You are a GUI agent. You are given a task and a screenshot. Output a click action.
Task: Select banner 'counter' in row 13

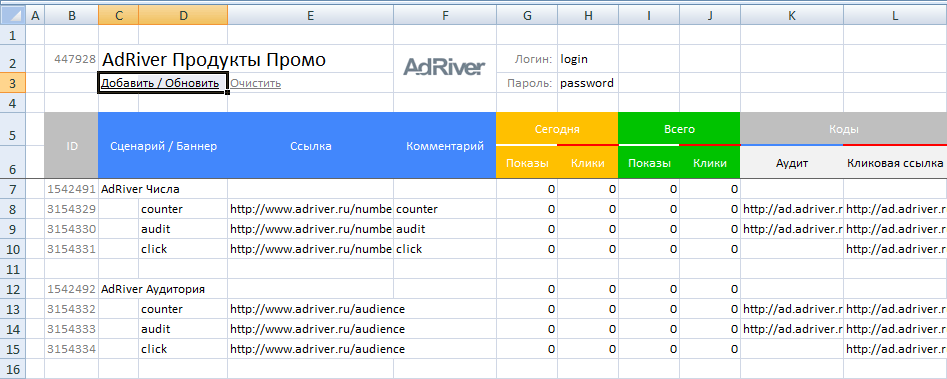point(183,309)
